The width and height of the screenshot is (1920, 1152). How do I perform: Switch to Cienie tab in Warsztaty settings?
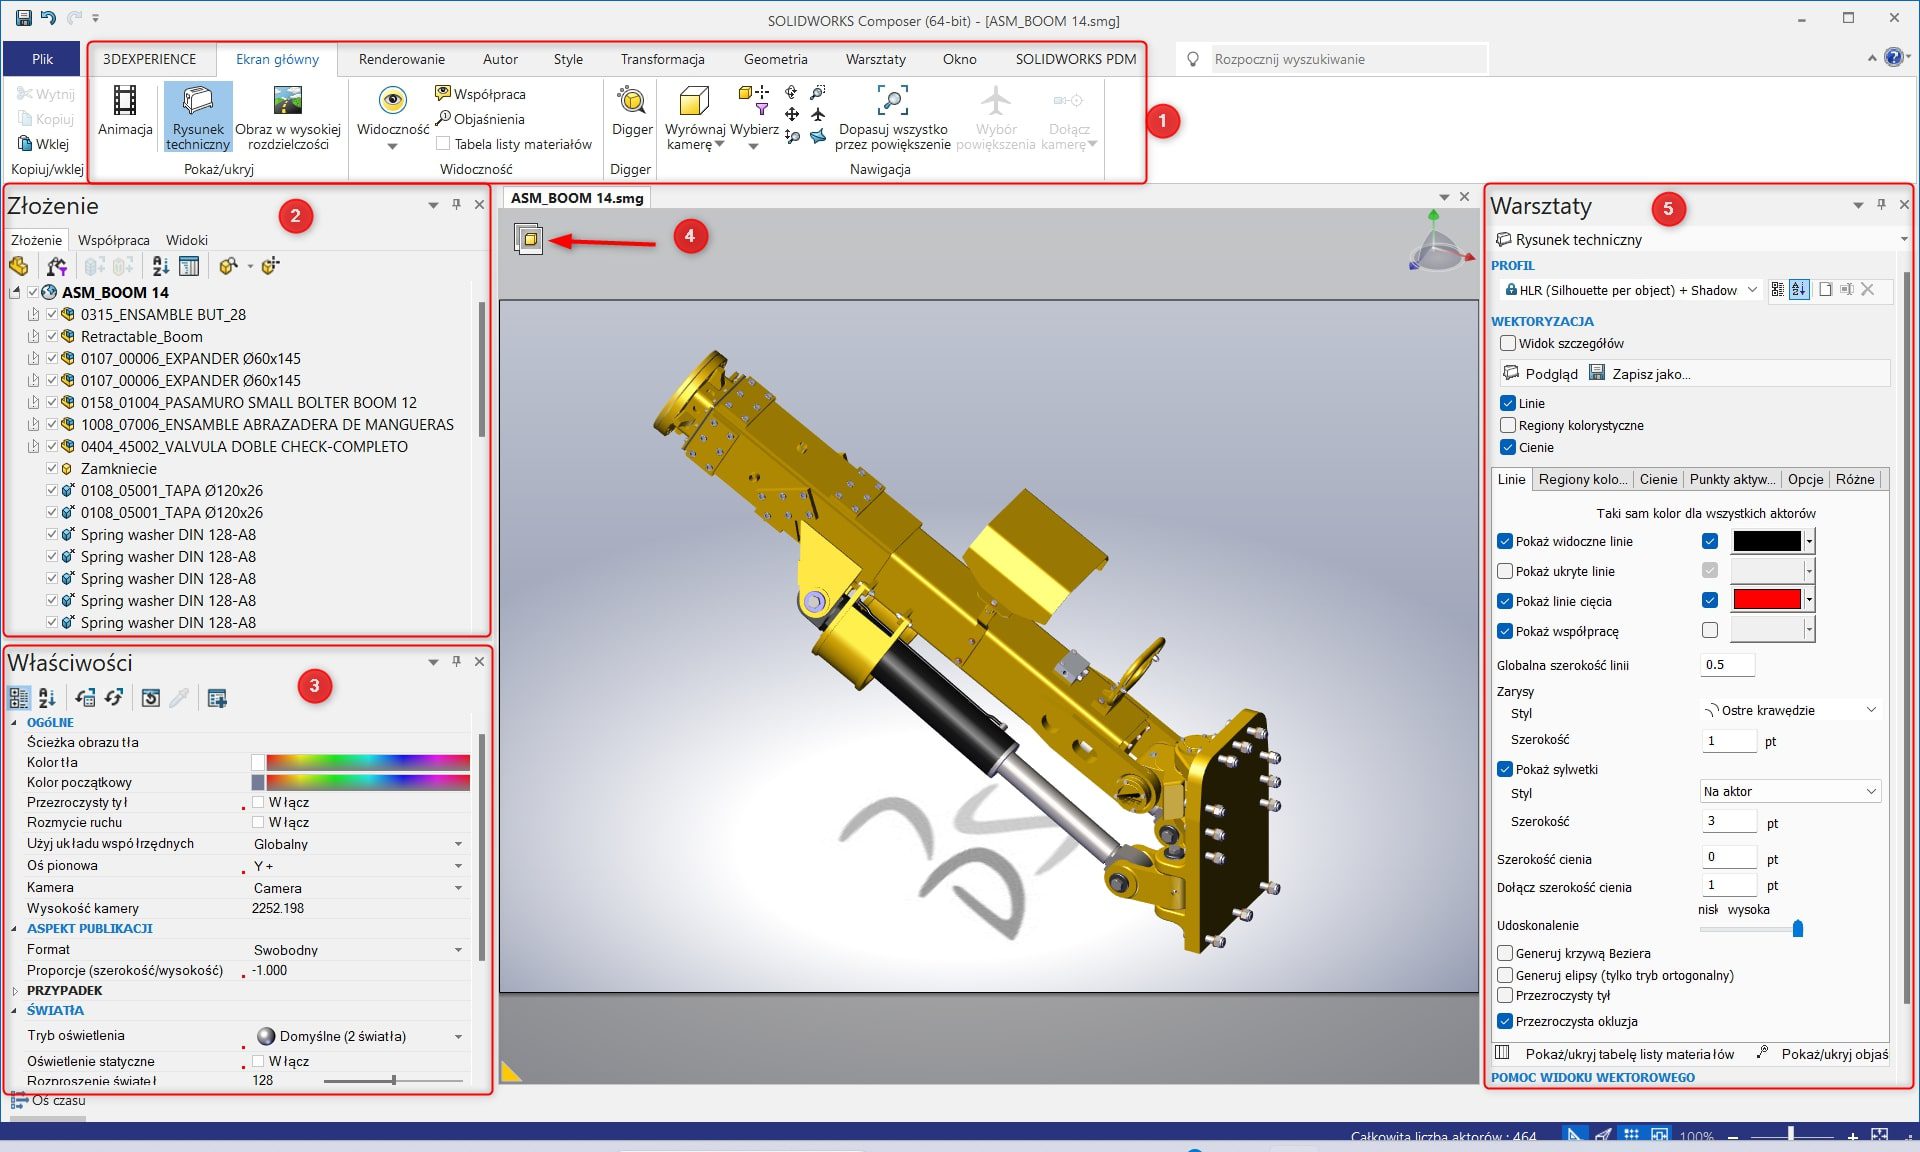(x=1658, y=479)
